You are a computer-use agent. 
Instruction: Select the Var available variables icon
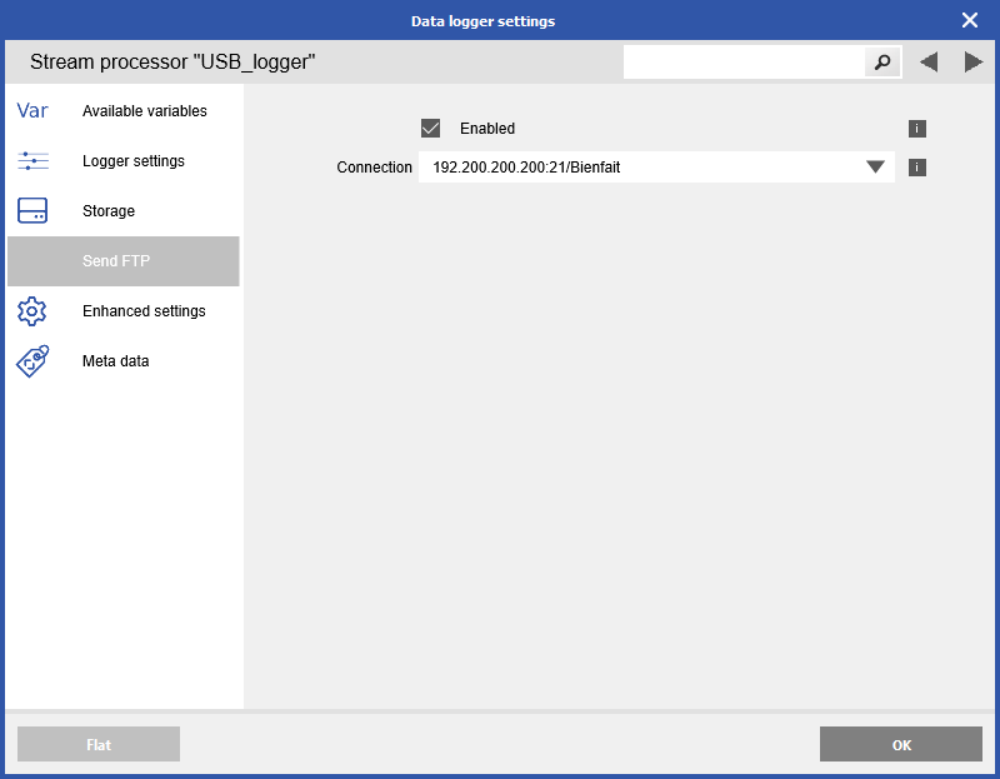point(32,111)
